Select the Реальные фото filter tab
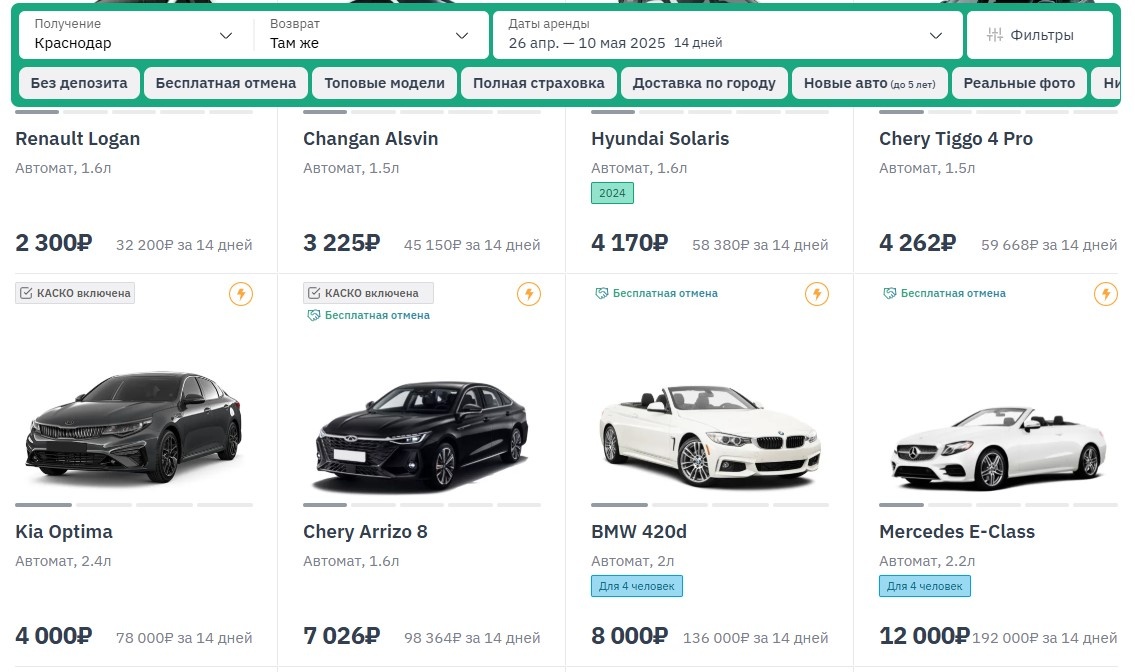 [1019, 83]
